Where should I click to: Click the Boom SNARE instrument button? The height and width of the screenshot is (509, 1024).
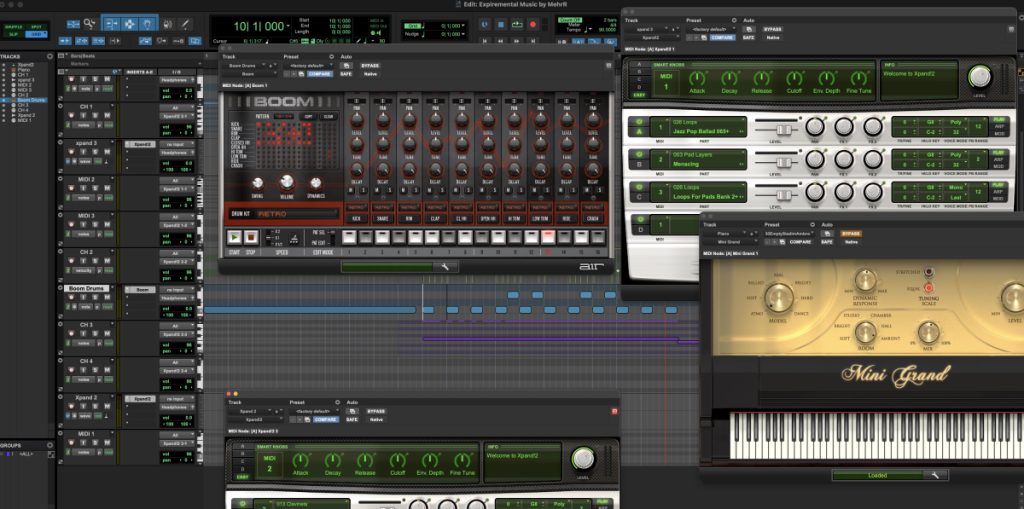coord(383,219)
